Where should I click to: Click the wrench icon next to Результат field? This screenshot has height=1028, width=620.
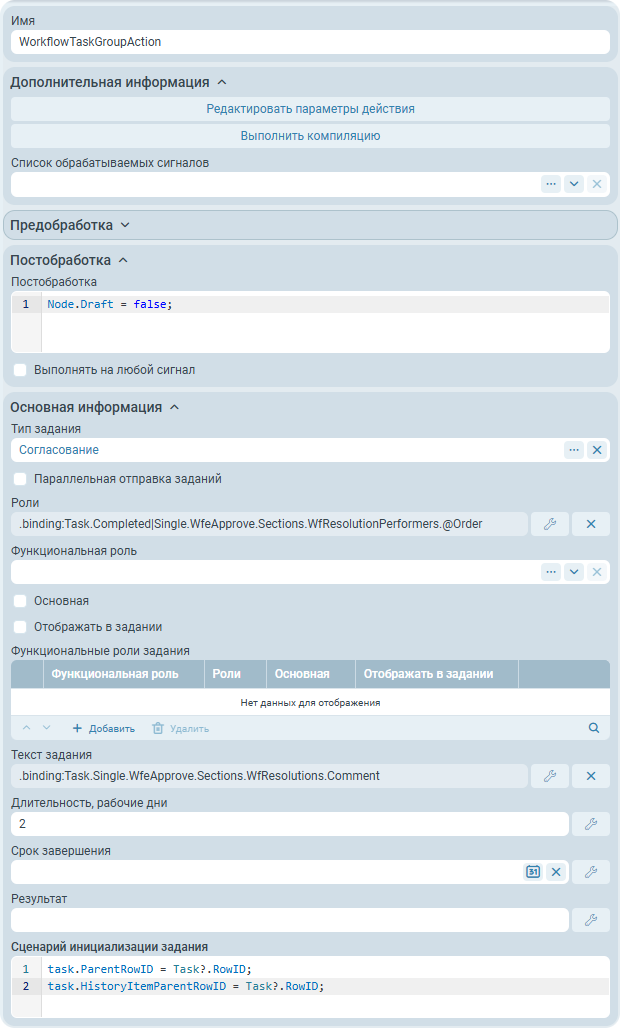pos(590,920)
